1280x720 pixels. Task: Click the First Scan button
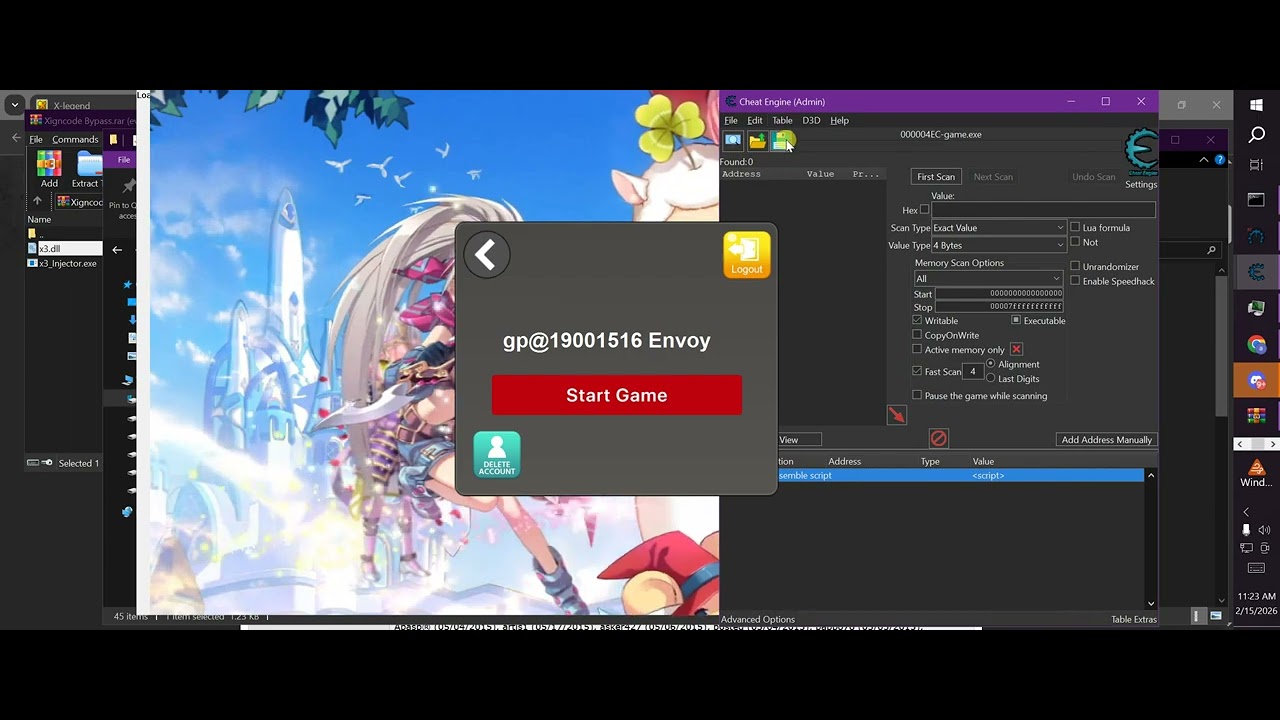coord(936,177)
